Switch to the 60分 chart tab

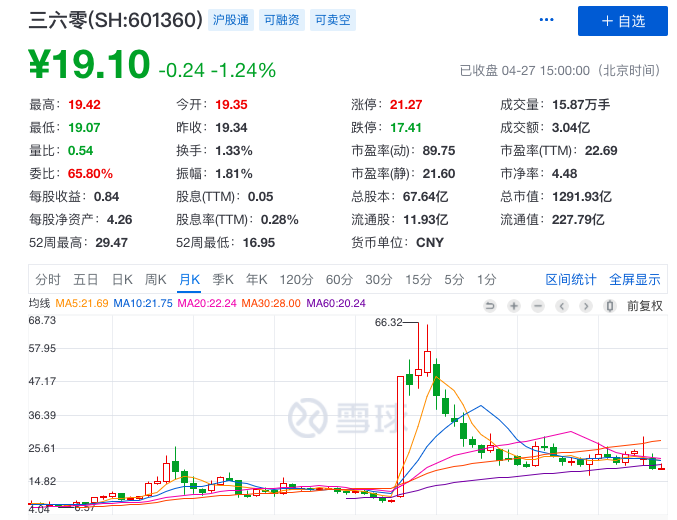pyautogui.click(x=339, y=279)
